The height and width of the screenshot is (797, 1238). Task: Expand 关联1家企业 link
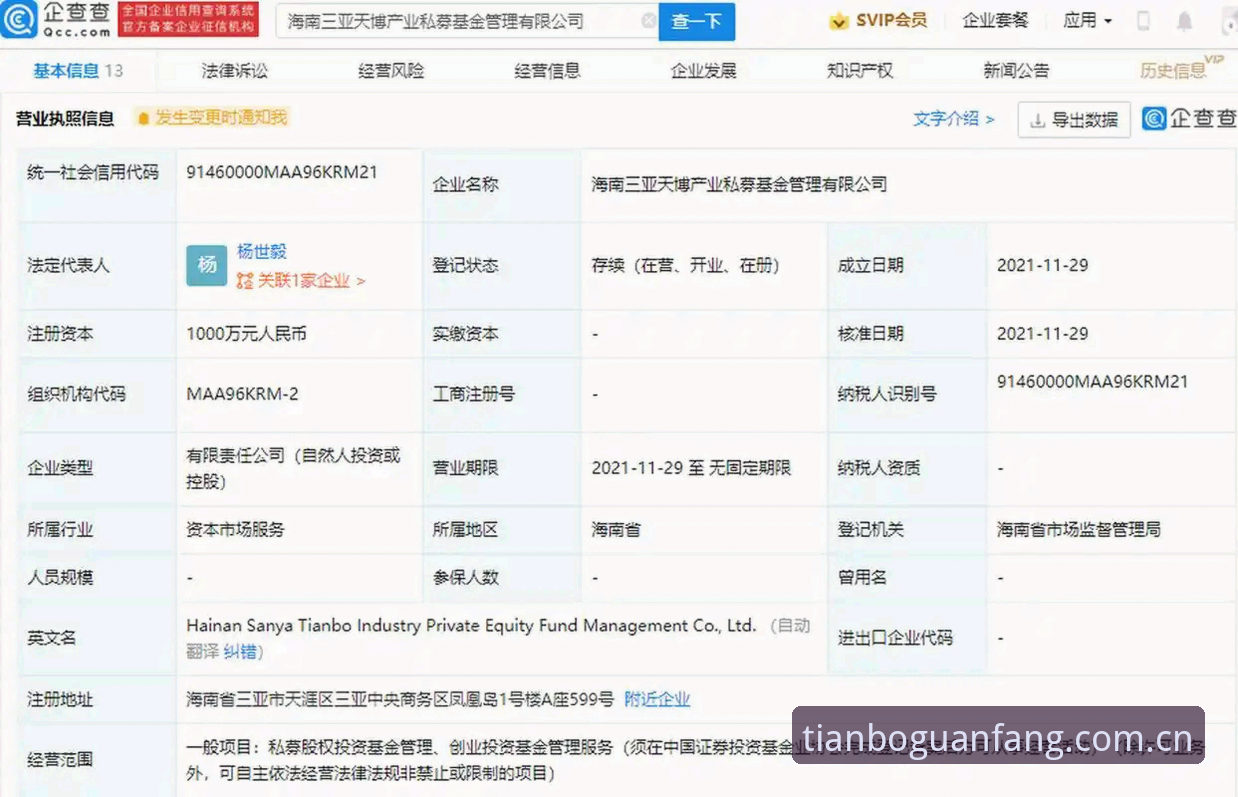(311, 281)
